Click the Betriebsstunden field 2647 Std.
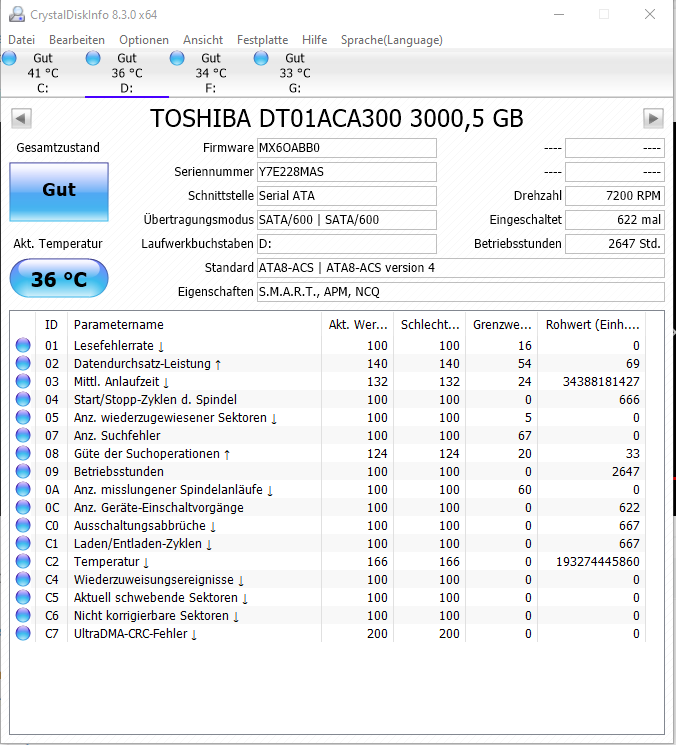Image resolution: width=676 pixels, height=745 pixels. (x=615, y=244)
